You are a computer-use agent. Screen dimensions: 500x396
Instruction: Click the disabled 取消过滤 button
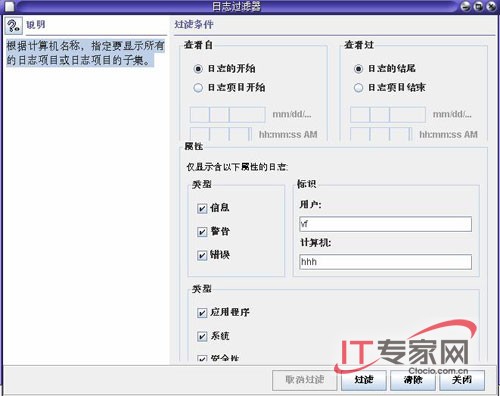pyautogui.click(x=305, y=380)
